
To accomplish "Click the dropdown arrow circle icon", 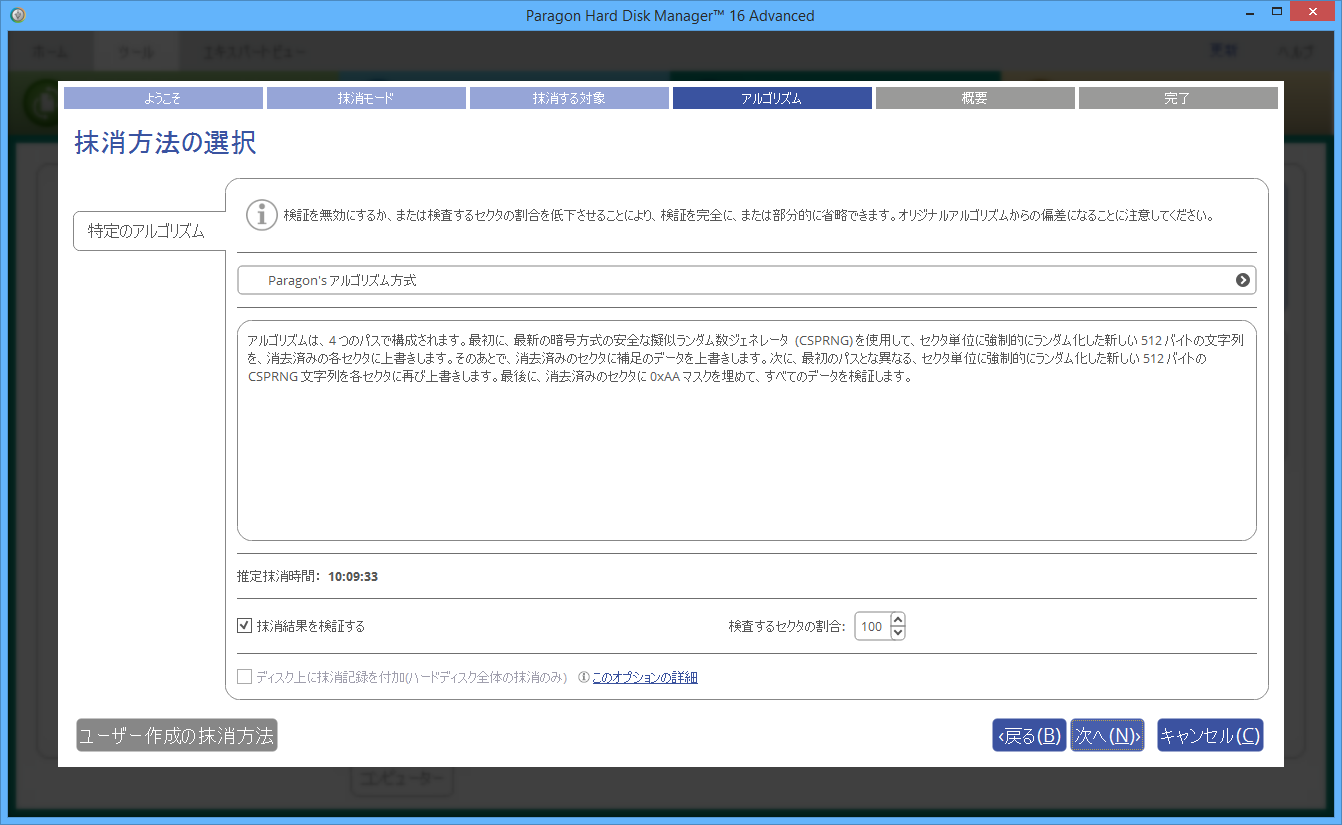I will pos(1243,280).
